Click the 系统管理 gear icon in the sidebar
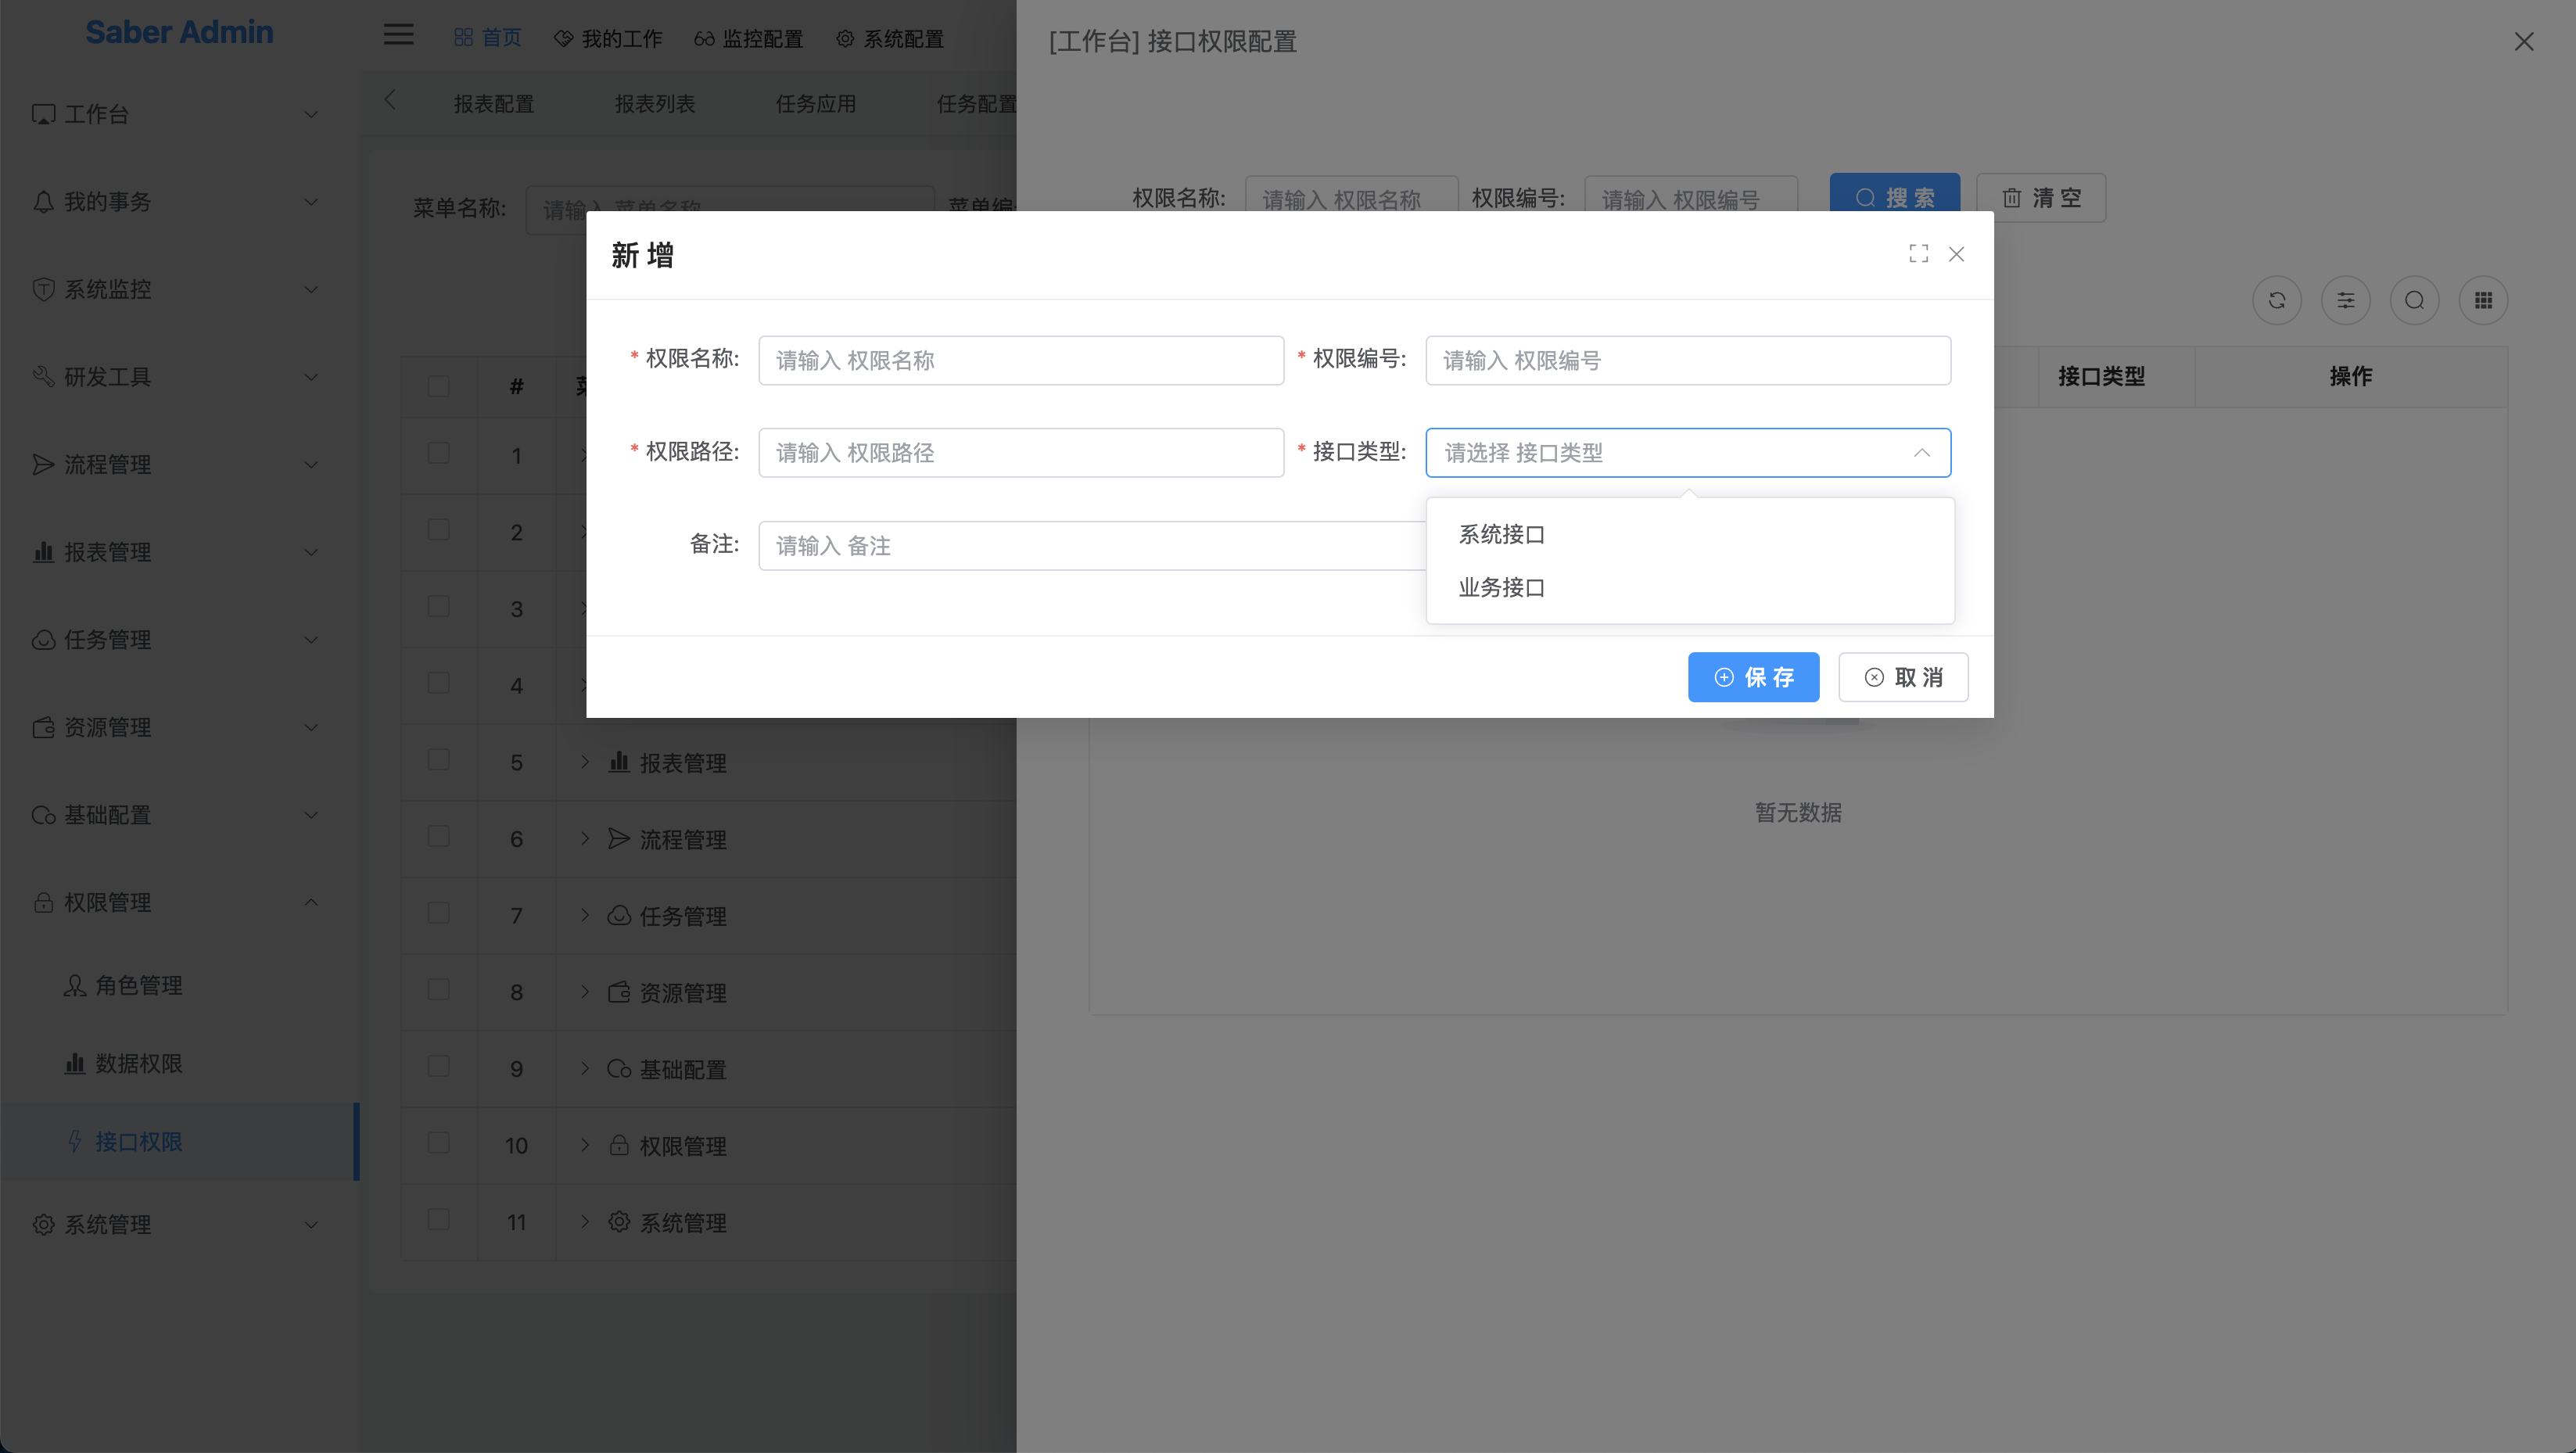Image resolution: width=2576 pixels, height=1453 pixels. coord(43,1224)
